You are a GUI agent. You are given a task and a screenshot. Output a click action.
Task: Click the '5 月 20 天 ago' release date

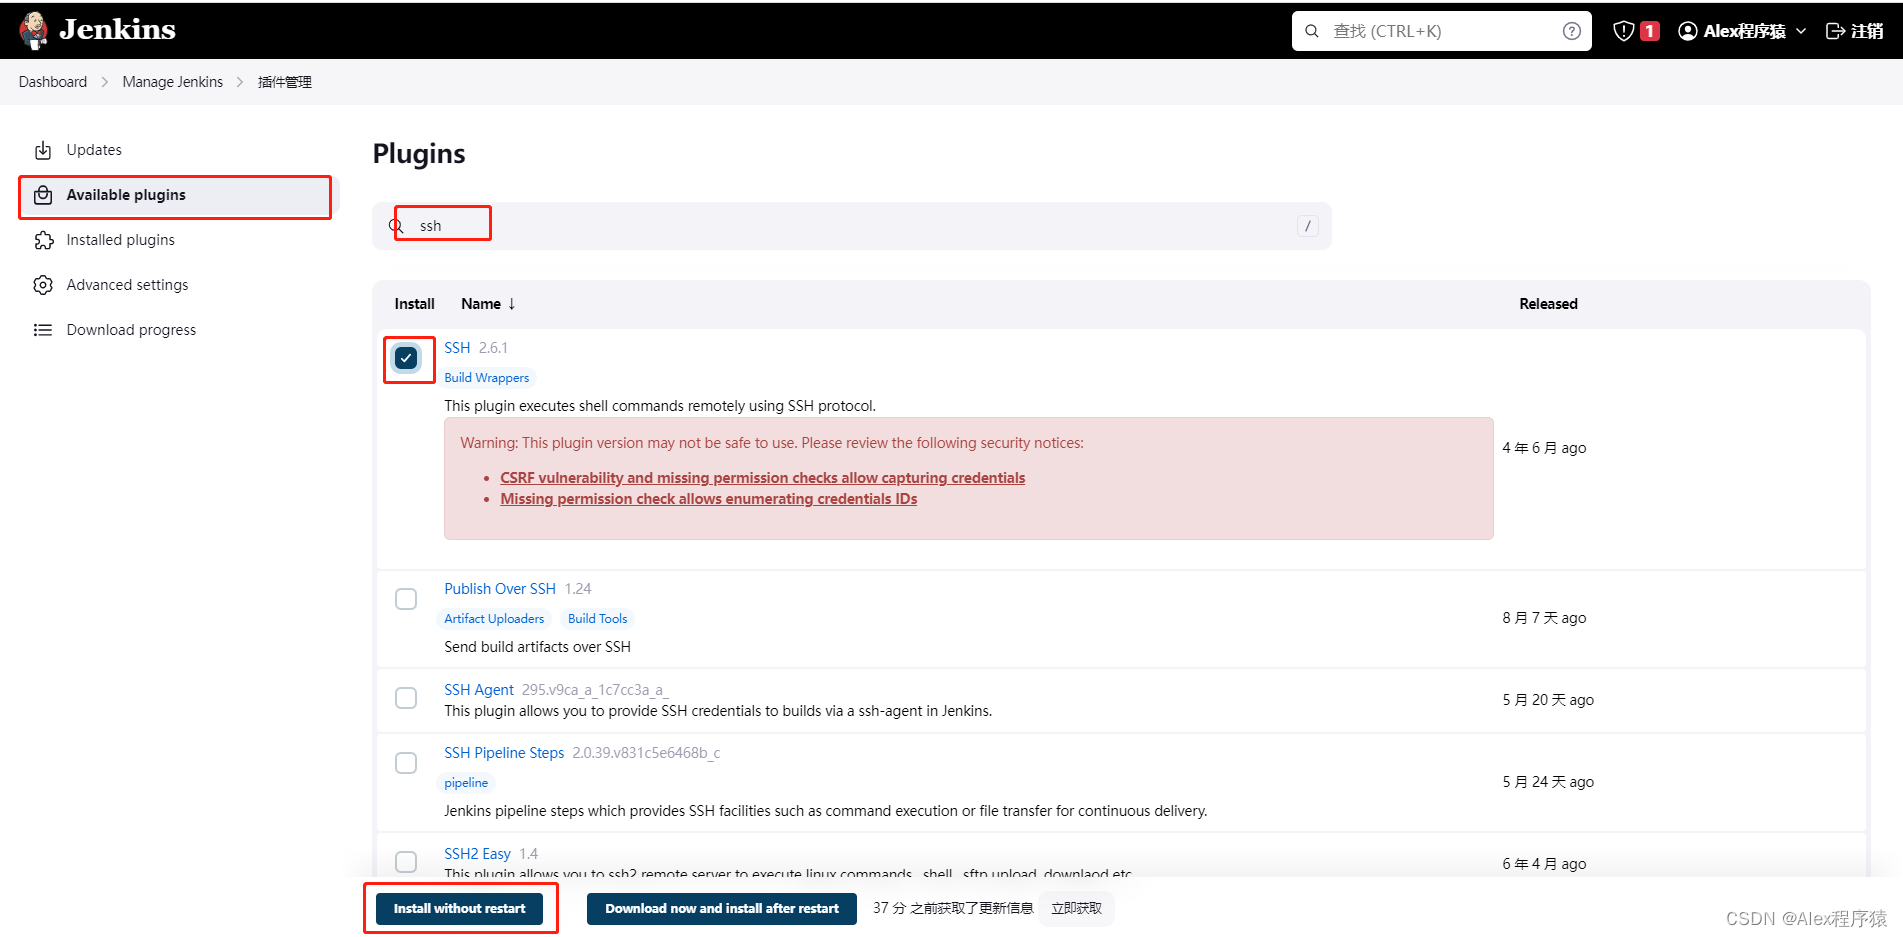point(1548,700)
